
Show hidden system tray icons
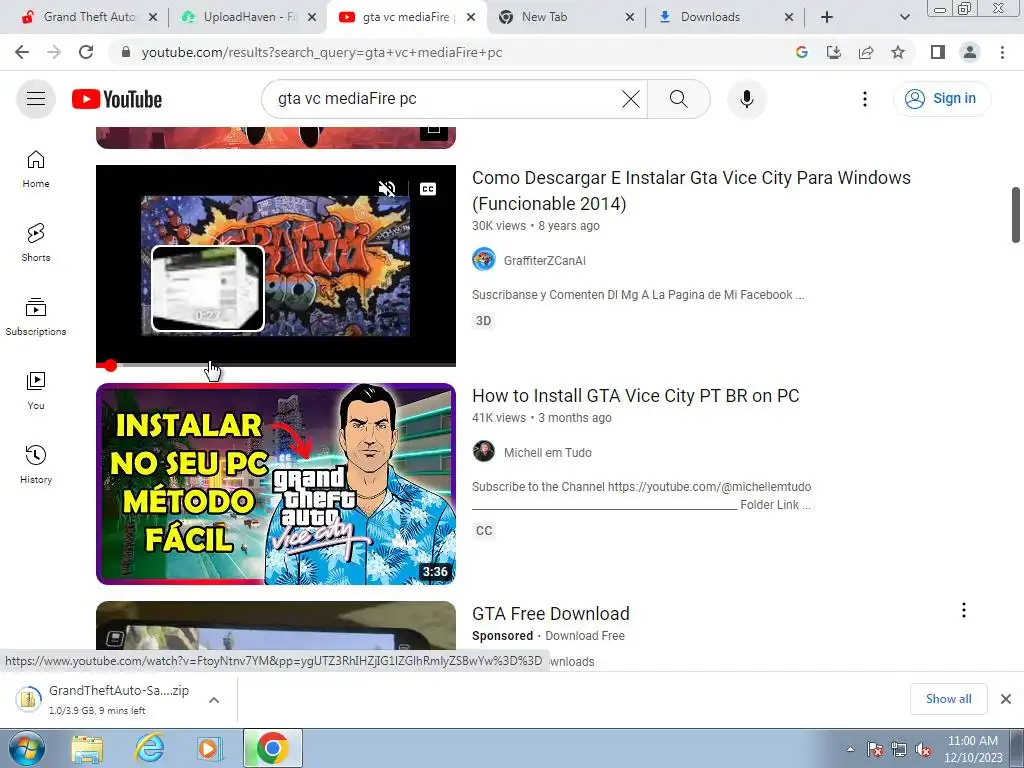coord(850,750)
